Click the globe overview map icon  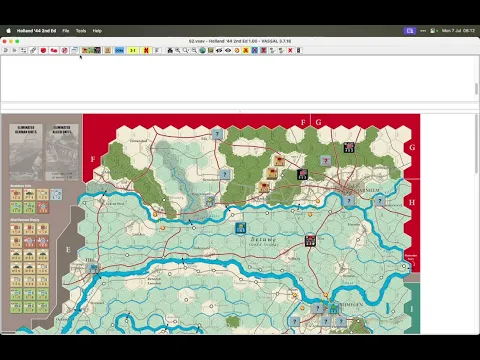[x=202, y=50]
